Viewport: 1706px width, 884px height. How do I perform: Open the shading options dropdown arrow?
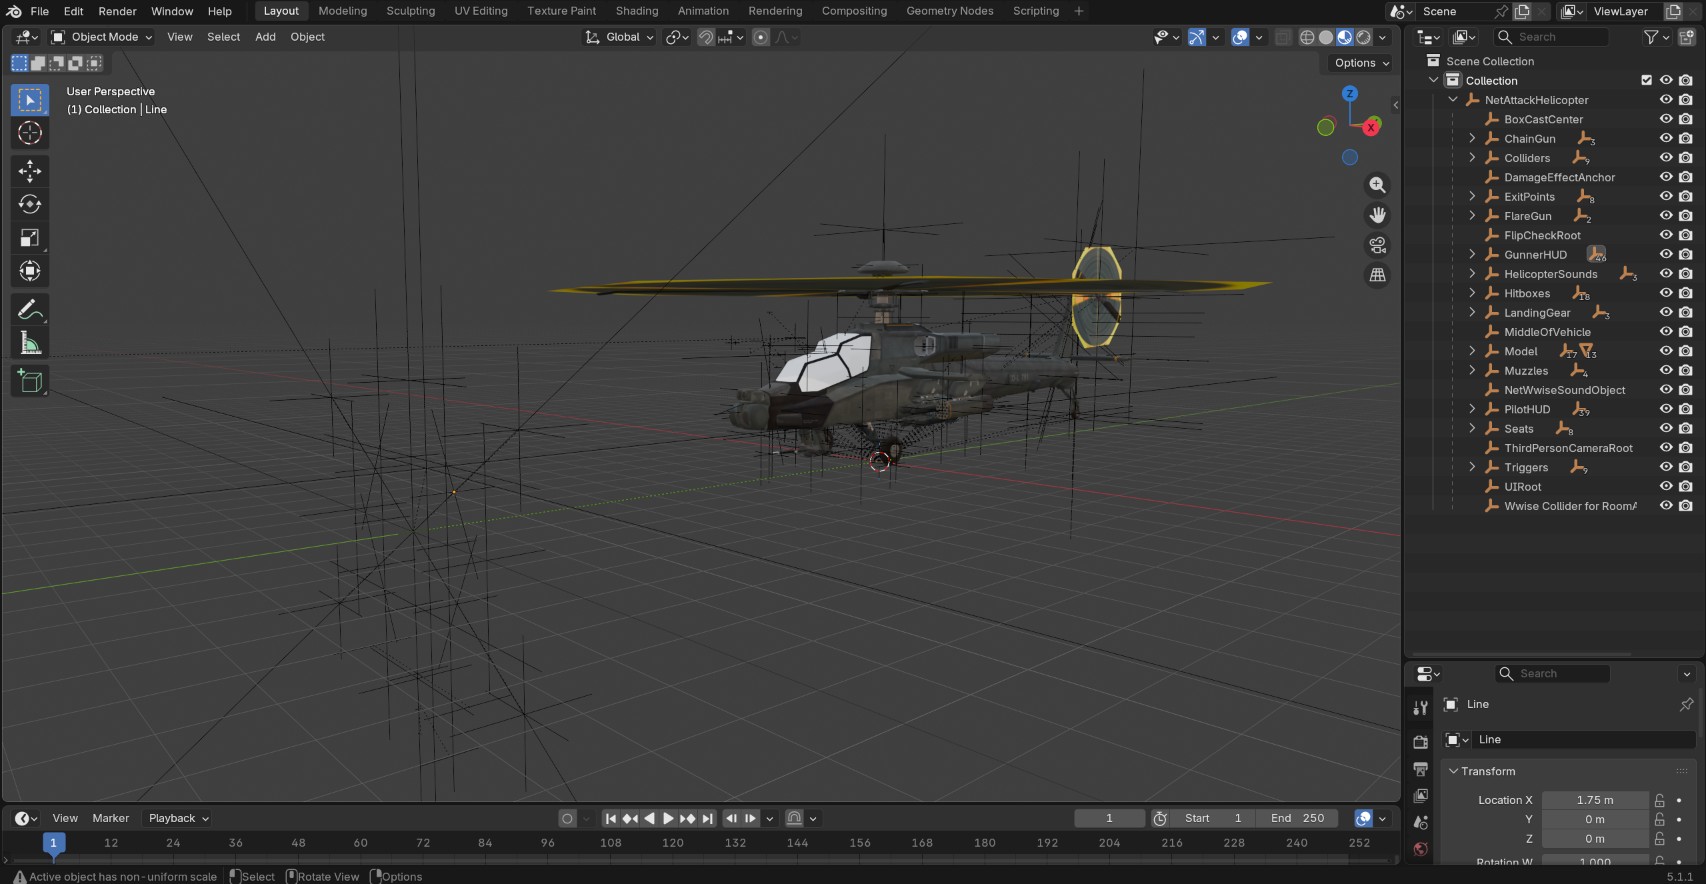[x=1383, y=37]
